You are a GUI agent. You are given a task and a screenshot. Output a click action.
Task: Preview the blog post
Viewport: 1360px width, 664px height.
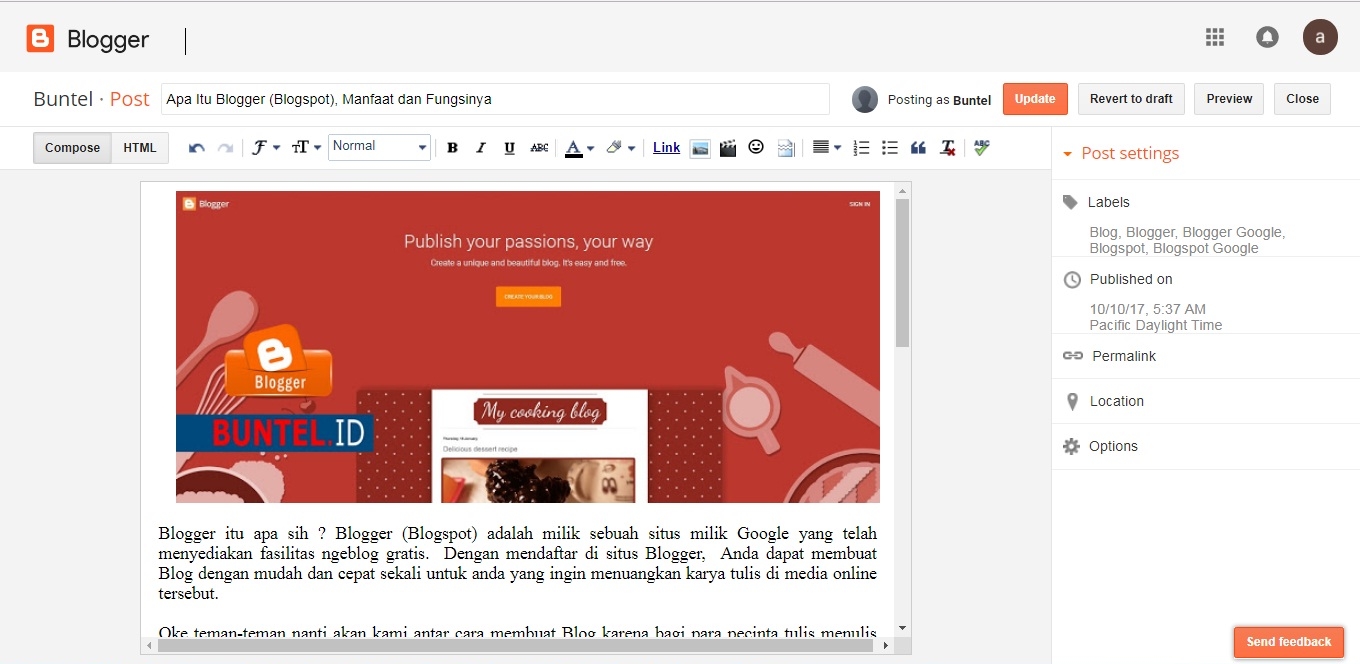[1228, 98]
